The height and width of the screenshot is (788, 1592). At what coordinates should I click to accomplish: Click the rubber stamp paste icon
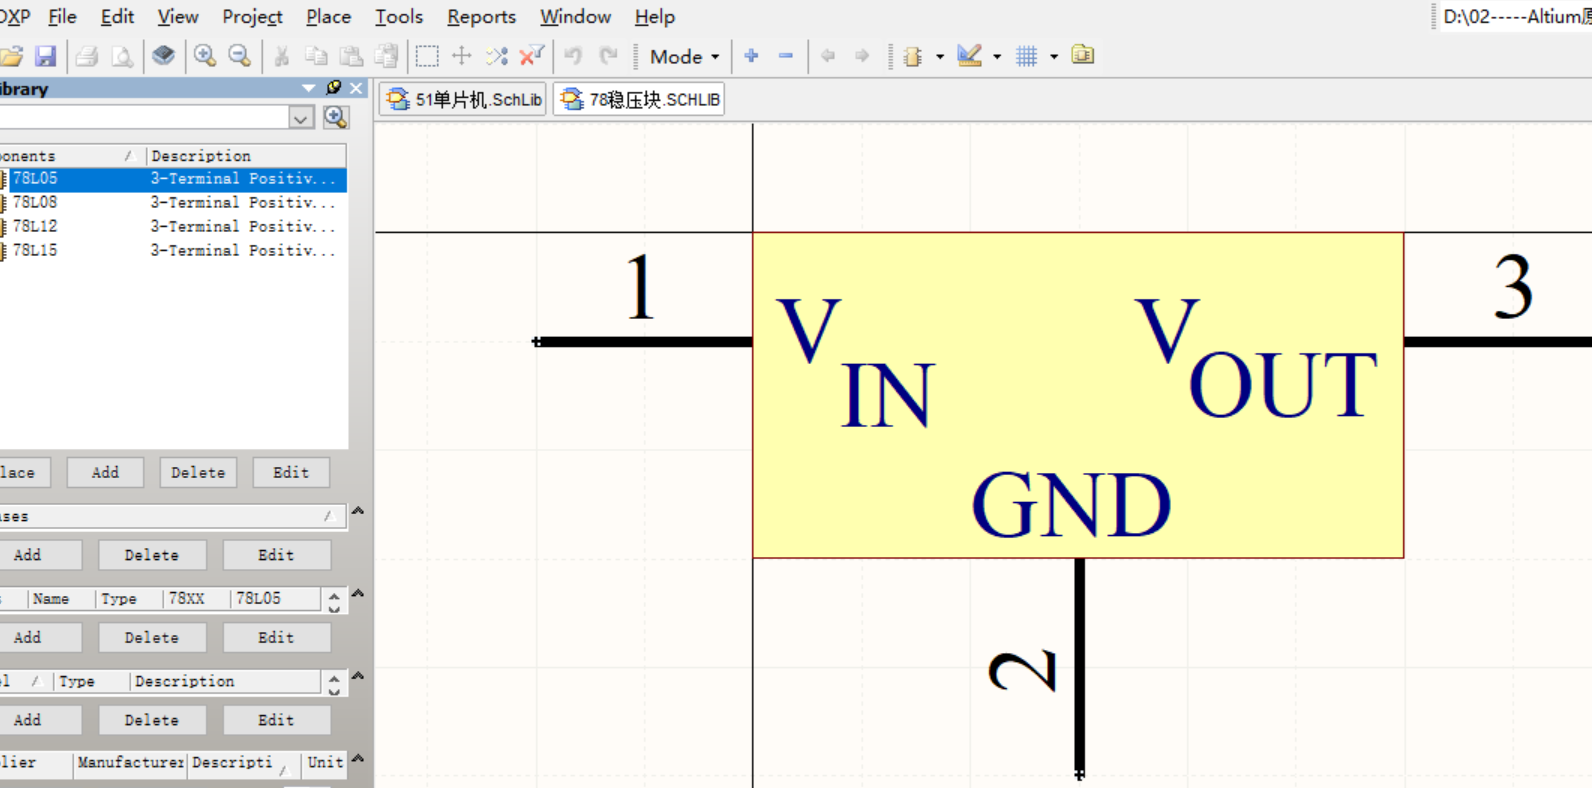[386, 56]
